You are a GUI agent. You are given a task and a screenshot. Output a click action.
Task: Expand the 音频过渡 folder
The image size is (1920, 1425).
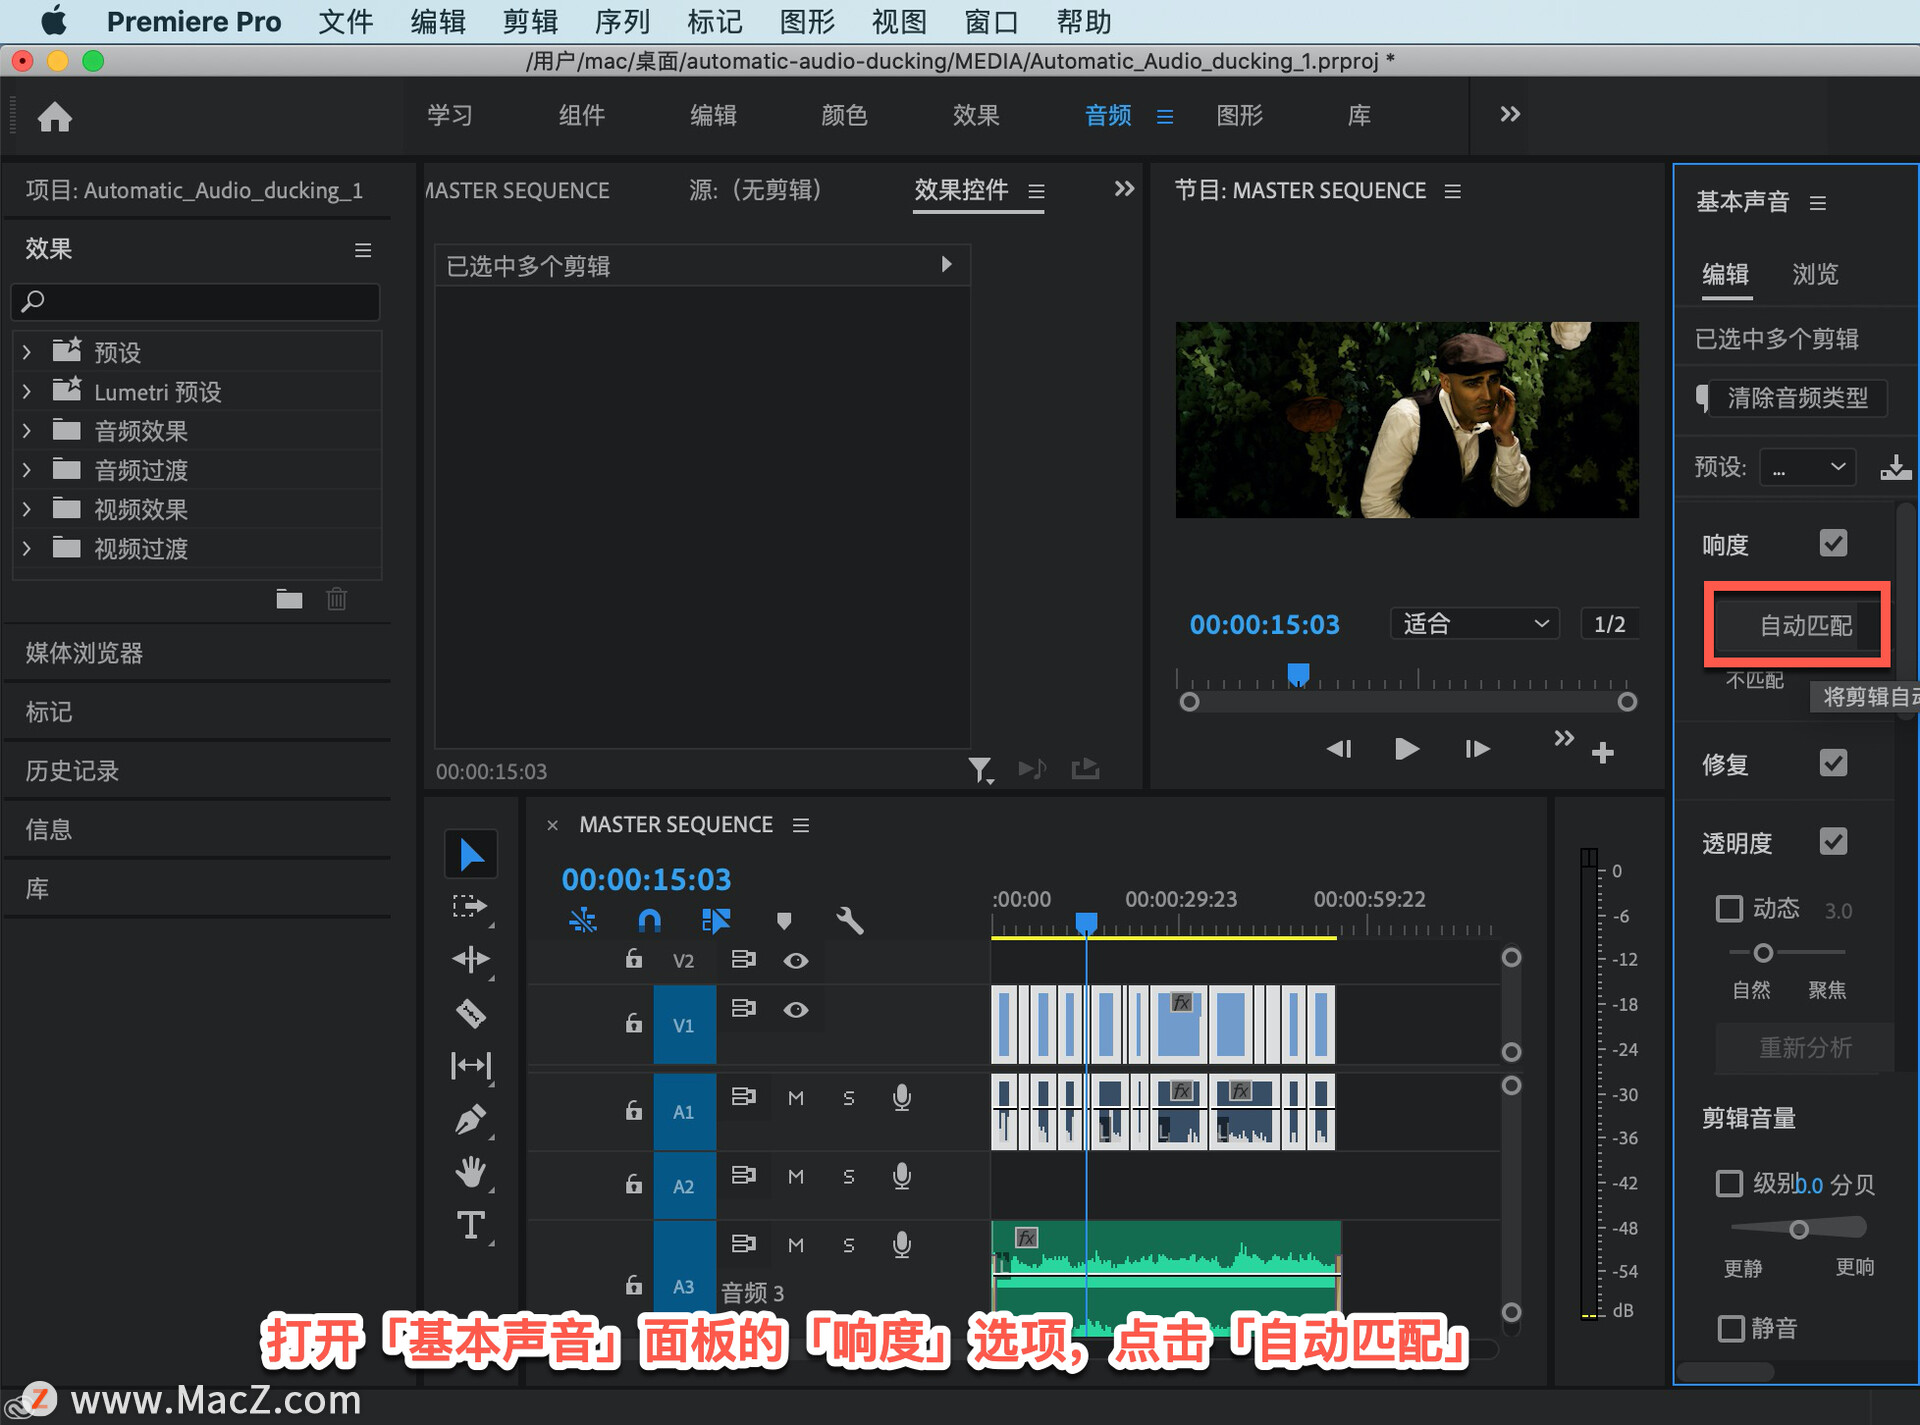click(27, 470)
